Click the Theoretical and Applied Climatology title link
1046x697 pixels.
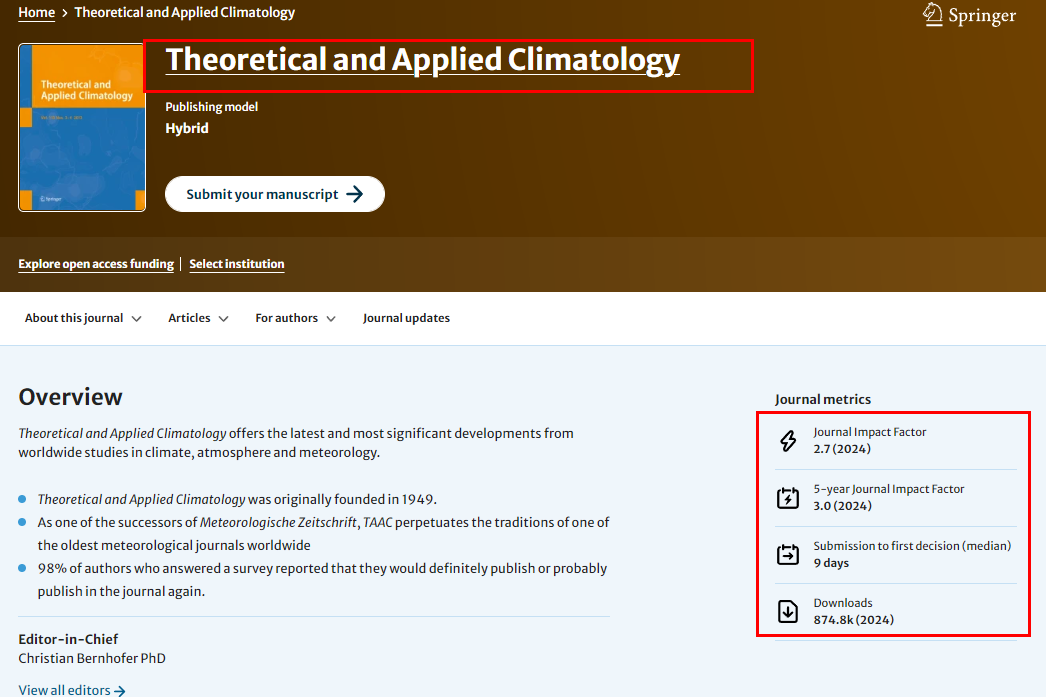click(423, 60)
